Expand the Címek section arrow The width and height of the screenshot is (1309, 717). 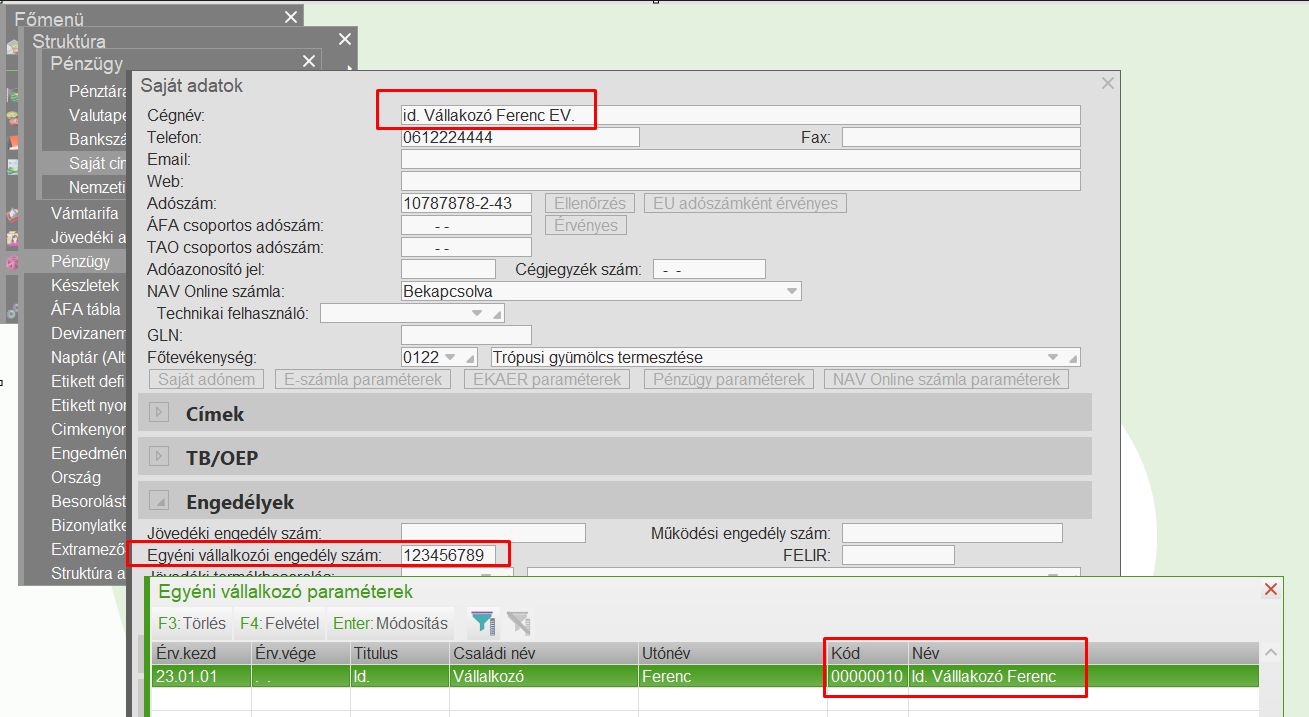tap(159, 413)
